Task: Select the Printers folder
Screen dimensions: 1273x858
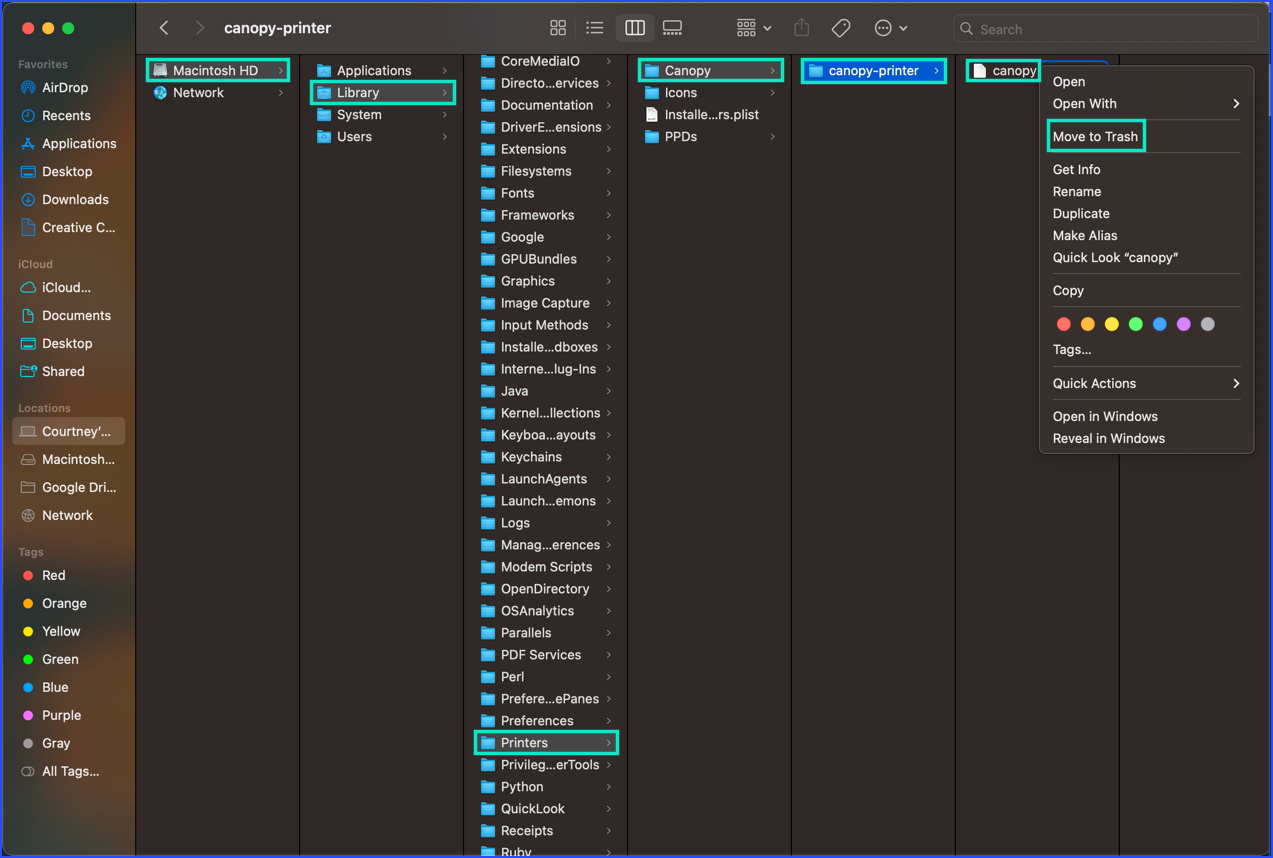Action: tap(546, 742)
